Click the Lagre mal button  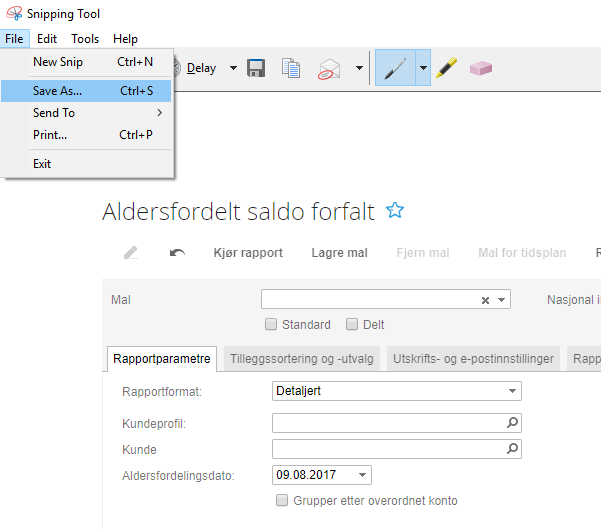340,253
